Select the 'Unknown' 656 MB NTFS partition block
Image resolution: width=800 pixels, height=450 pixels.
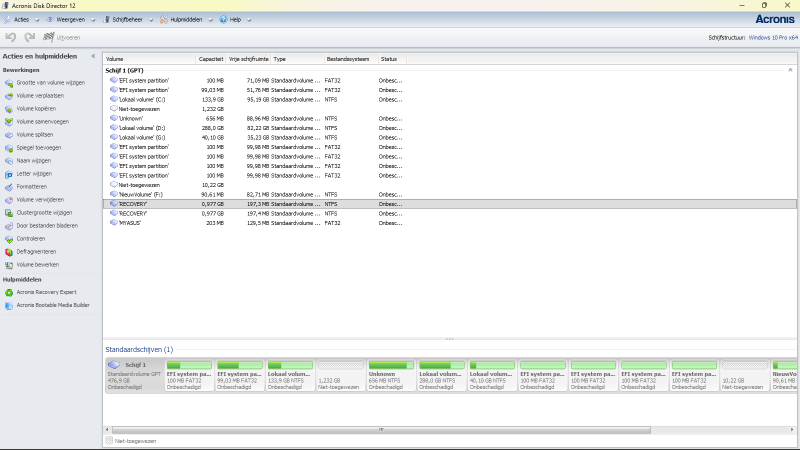point(391,375)
